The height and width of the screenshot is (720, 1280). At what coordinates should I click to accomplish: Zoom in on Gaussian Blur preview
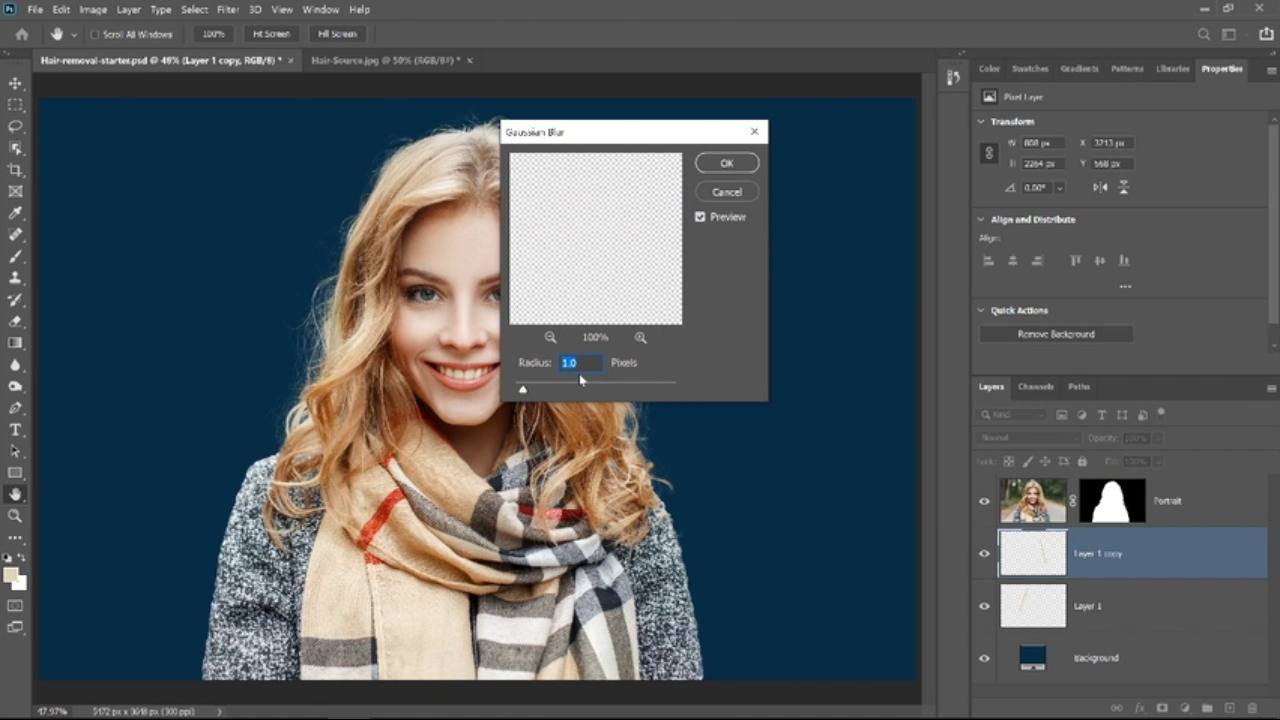coord(640,338)
